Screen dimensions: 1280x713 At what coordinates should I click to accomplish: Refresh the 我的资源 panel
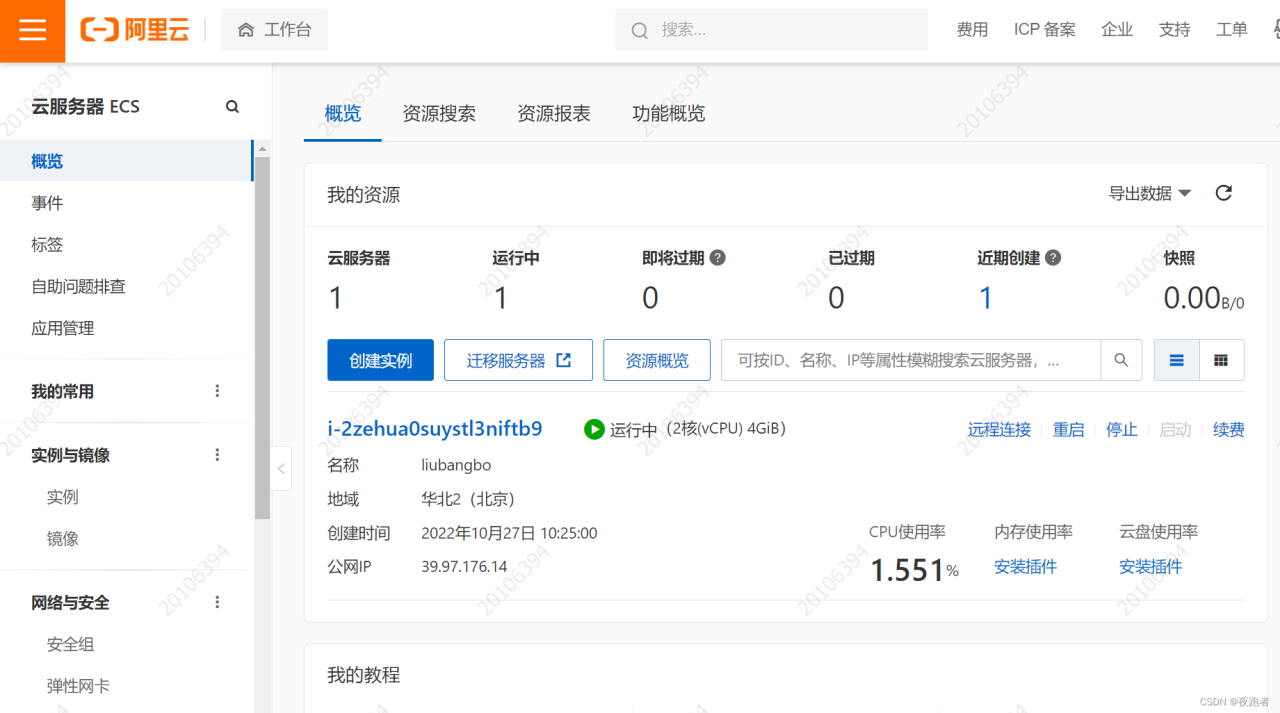1223,193
